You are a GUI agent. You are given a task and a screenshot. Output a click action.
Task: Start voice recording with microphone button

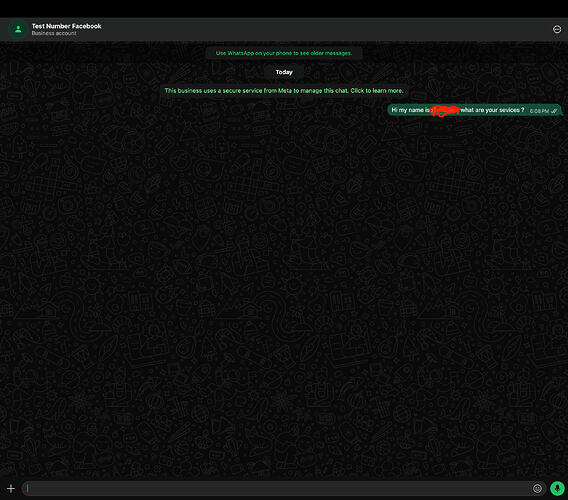(557, 488)
